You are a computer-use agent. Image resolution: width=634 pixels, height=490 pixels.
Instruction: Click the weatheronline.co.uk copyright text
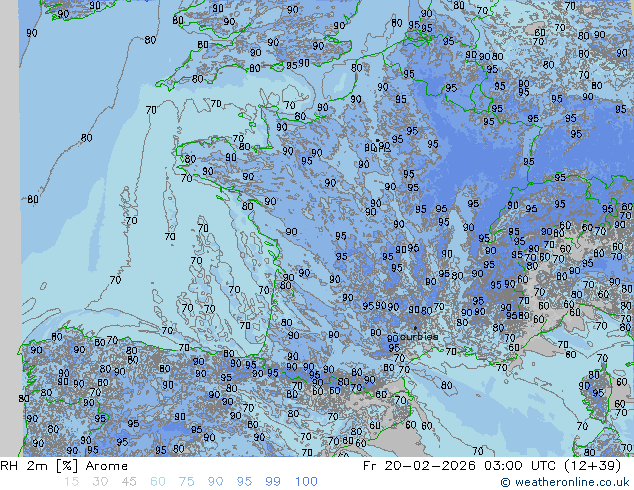[x=565, y=482]
